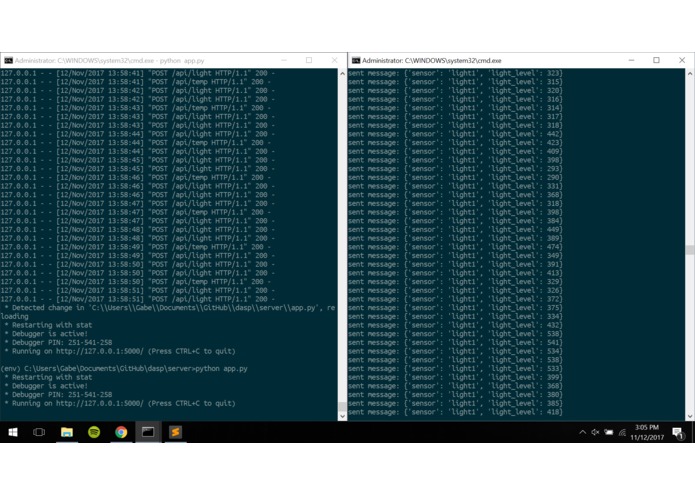The width and height of the screenshot is (695, 494).
Task: Open the Windows Start menu
Action: coord(13,432)
